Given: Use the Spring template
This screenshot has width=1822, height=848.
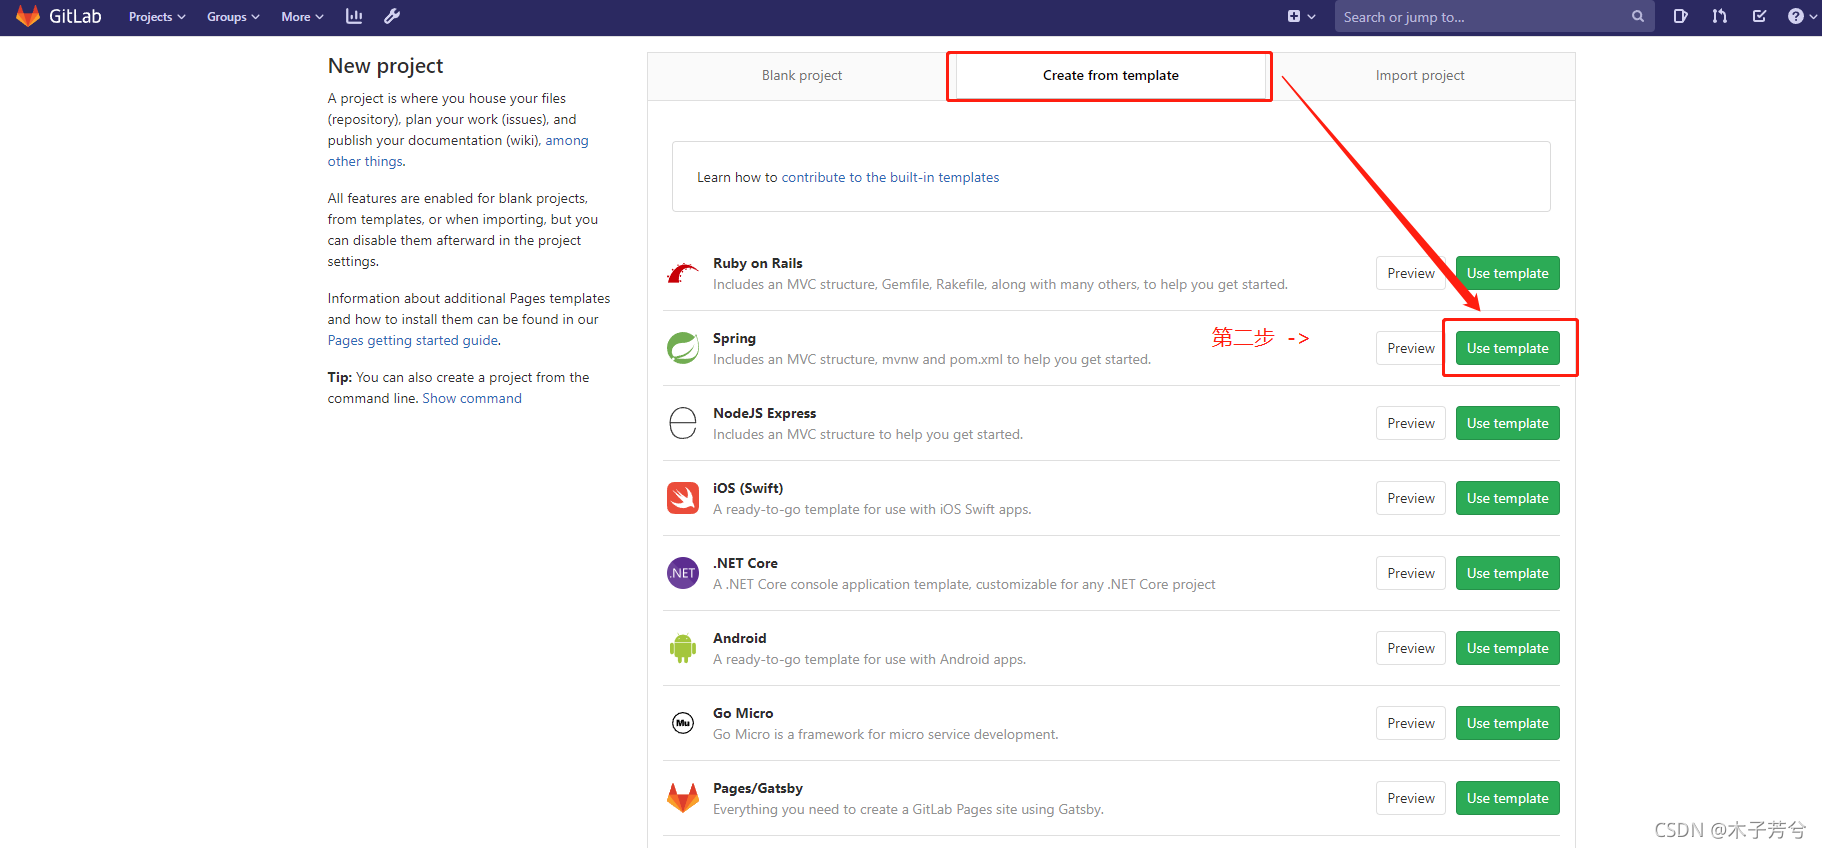Looking at the screenshot, I should (1507, 348).
